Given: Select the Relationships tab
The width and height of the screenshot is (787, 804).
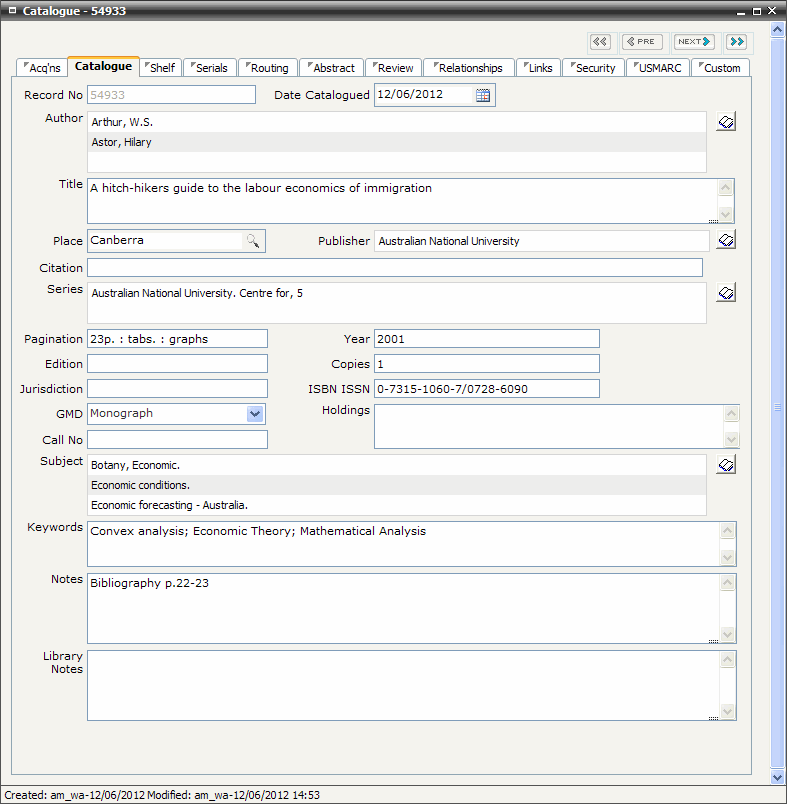Looking at the screenshot, I should pyautogui.click(x=469, y=68).
